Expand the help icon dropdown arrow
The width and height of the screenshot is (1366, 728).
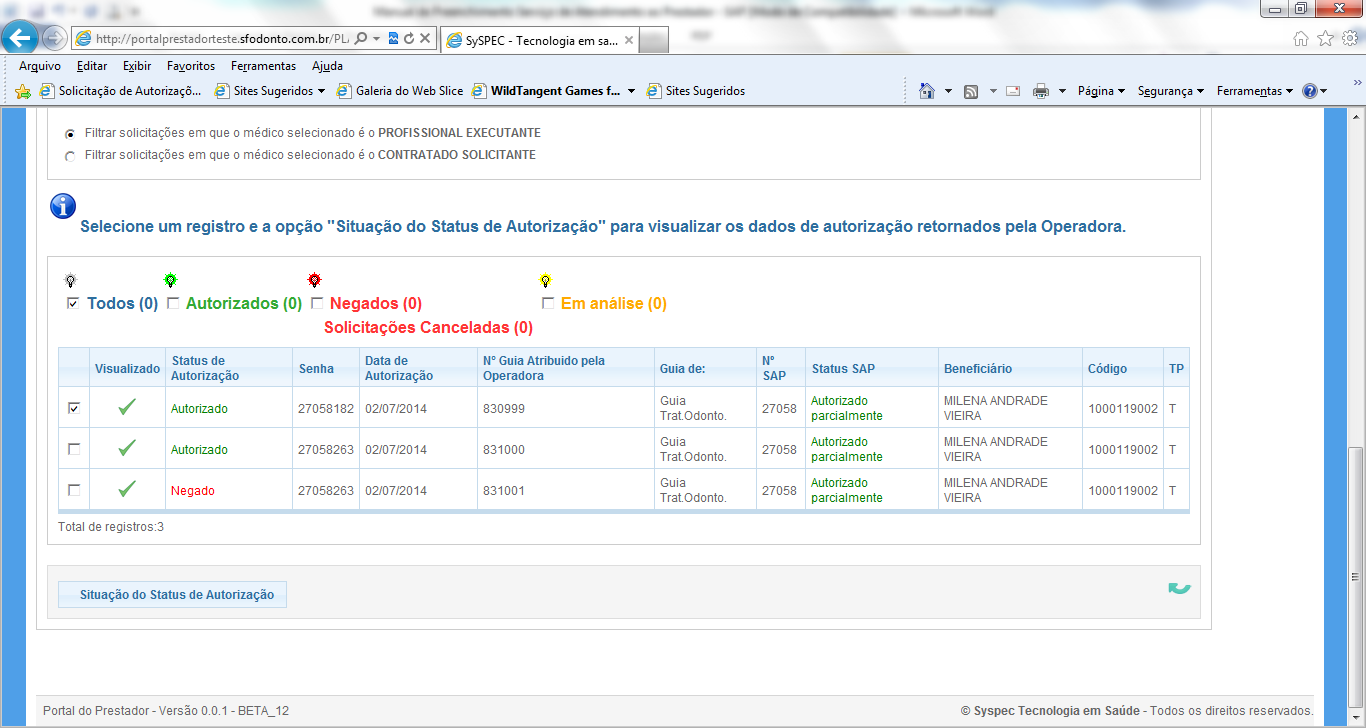tap(1324, 91)
